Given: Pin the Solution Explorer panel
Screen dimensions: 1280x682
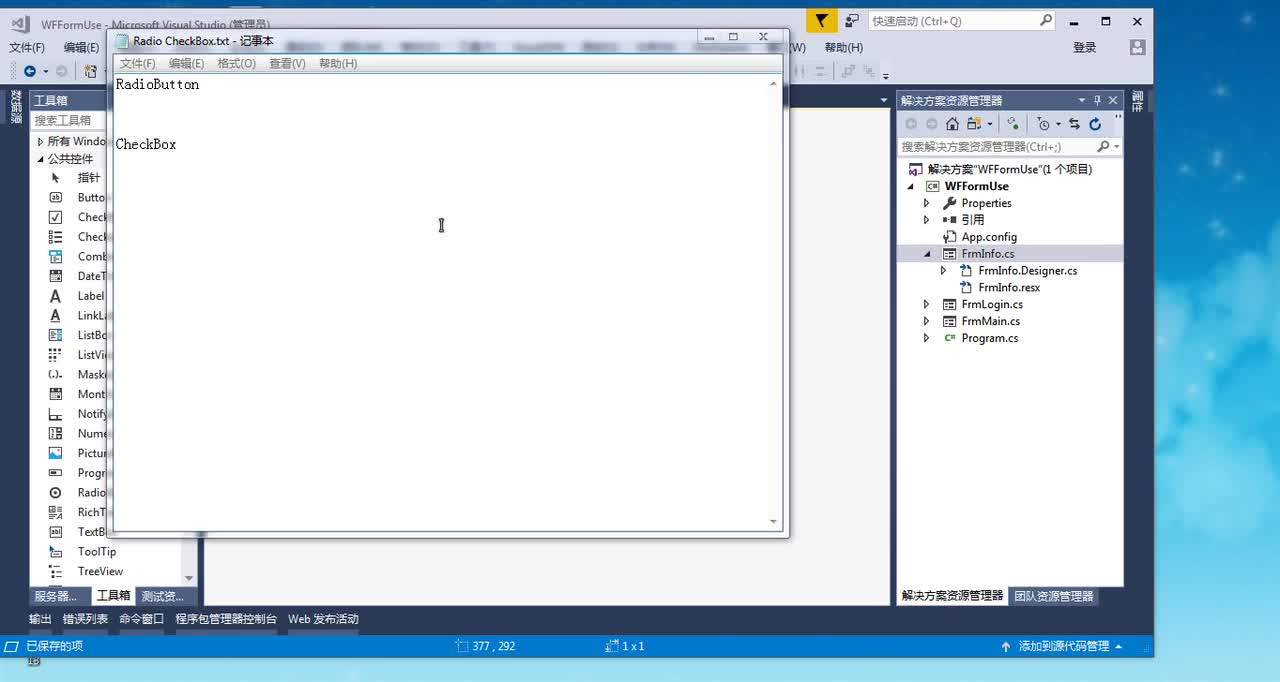Looking at the screenshot, I should tap(1097, 100).
